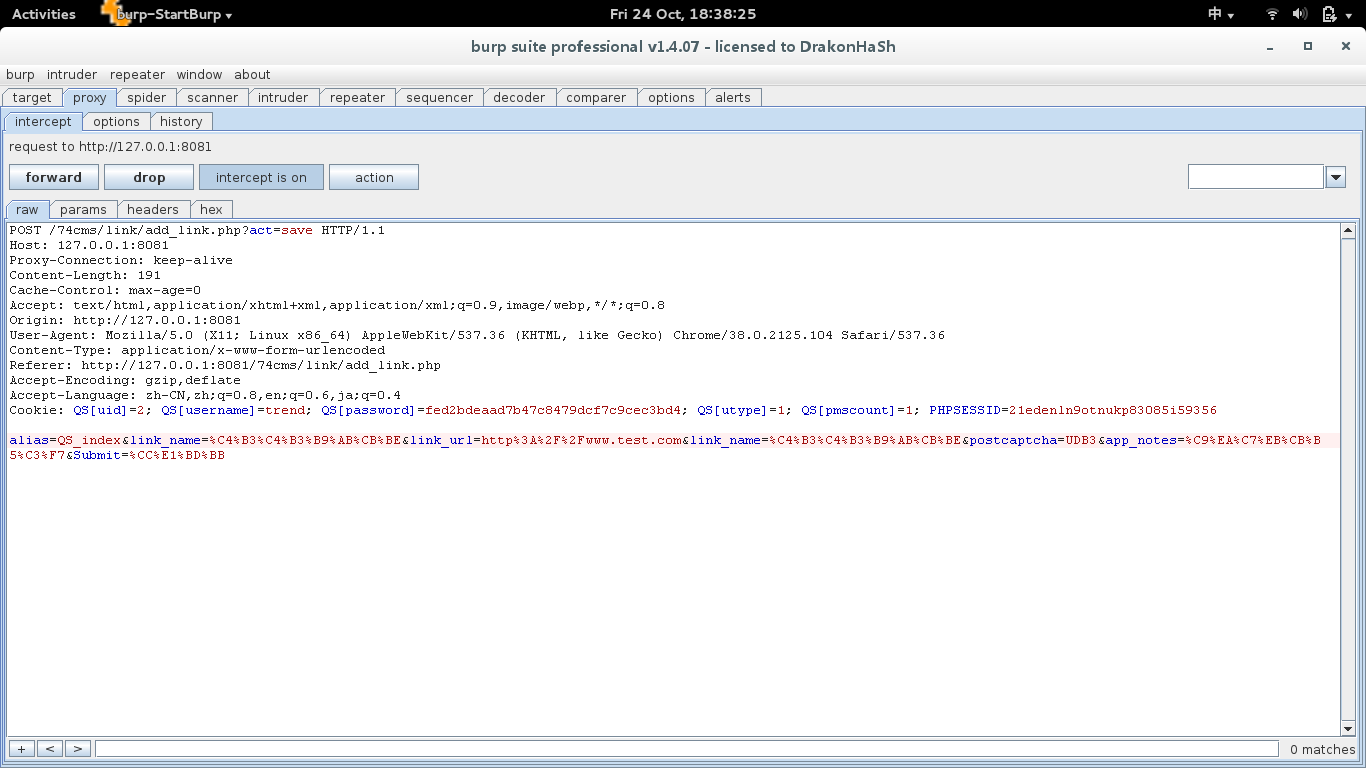This screenshot has height=768, width=1366.
Task: Switch to the decoder tab
Action: click(520, 97)
